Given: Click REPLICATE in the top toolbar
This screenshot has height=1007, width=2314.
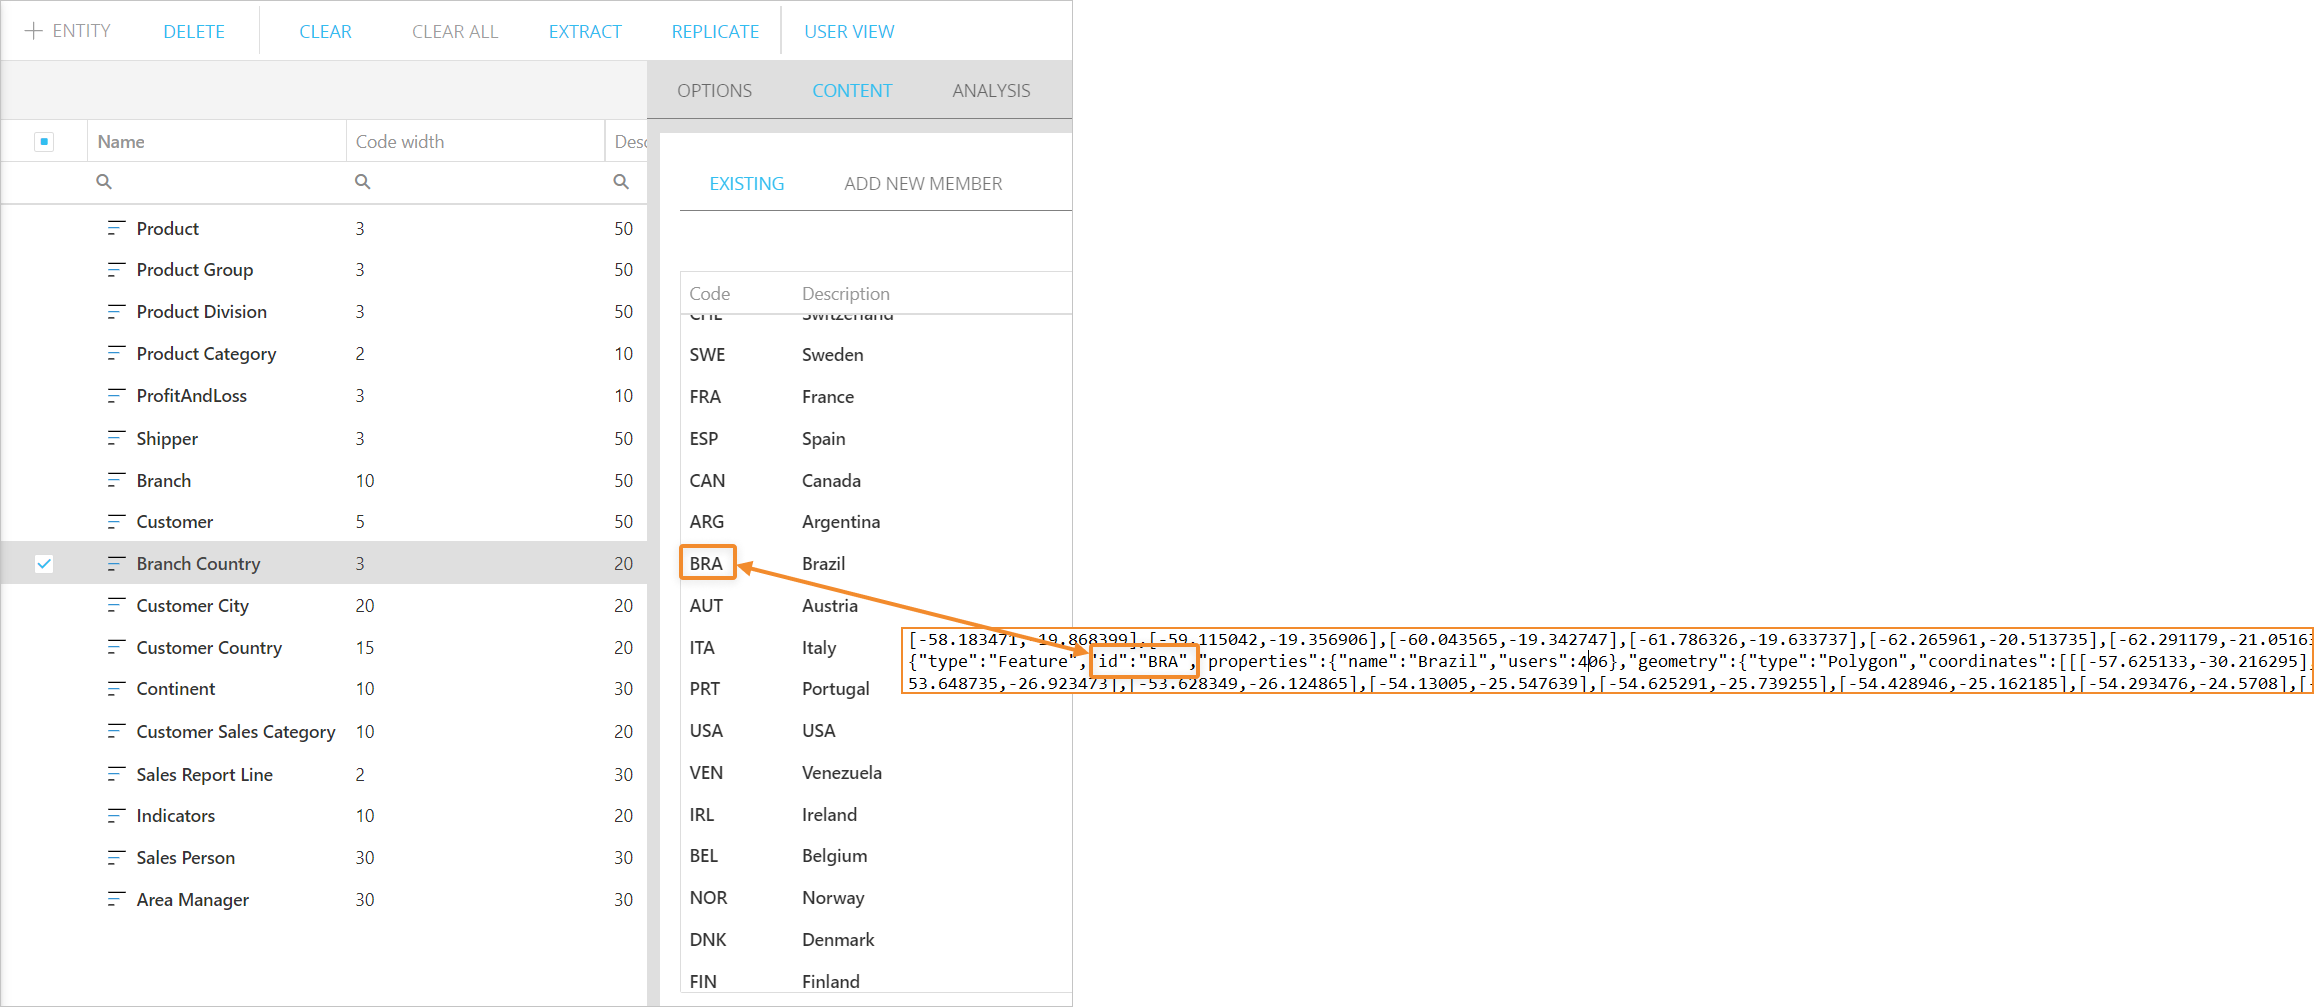Looking at the screenshot, I should (715, 32).
